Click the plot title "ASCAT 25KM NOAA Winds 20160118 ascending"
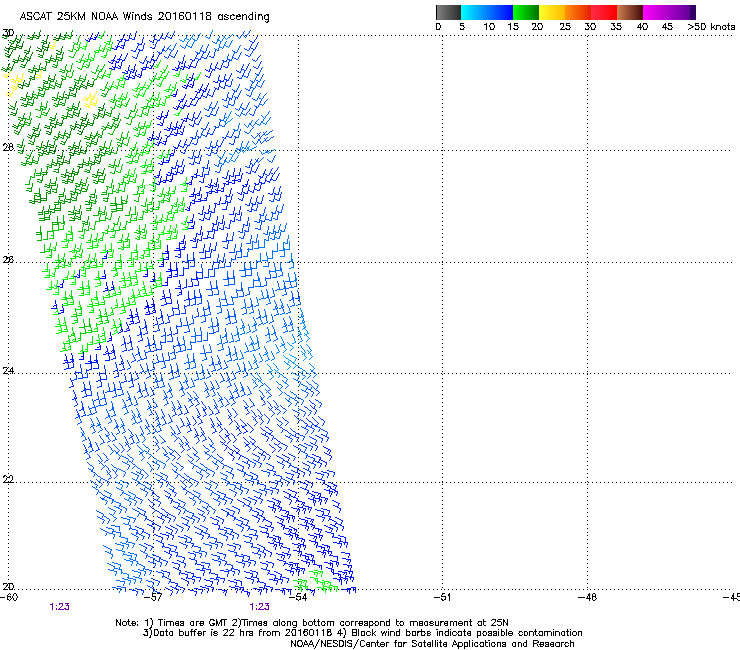740x650 pixels. coord(144,17)
